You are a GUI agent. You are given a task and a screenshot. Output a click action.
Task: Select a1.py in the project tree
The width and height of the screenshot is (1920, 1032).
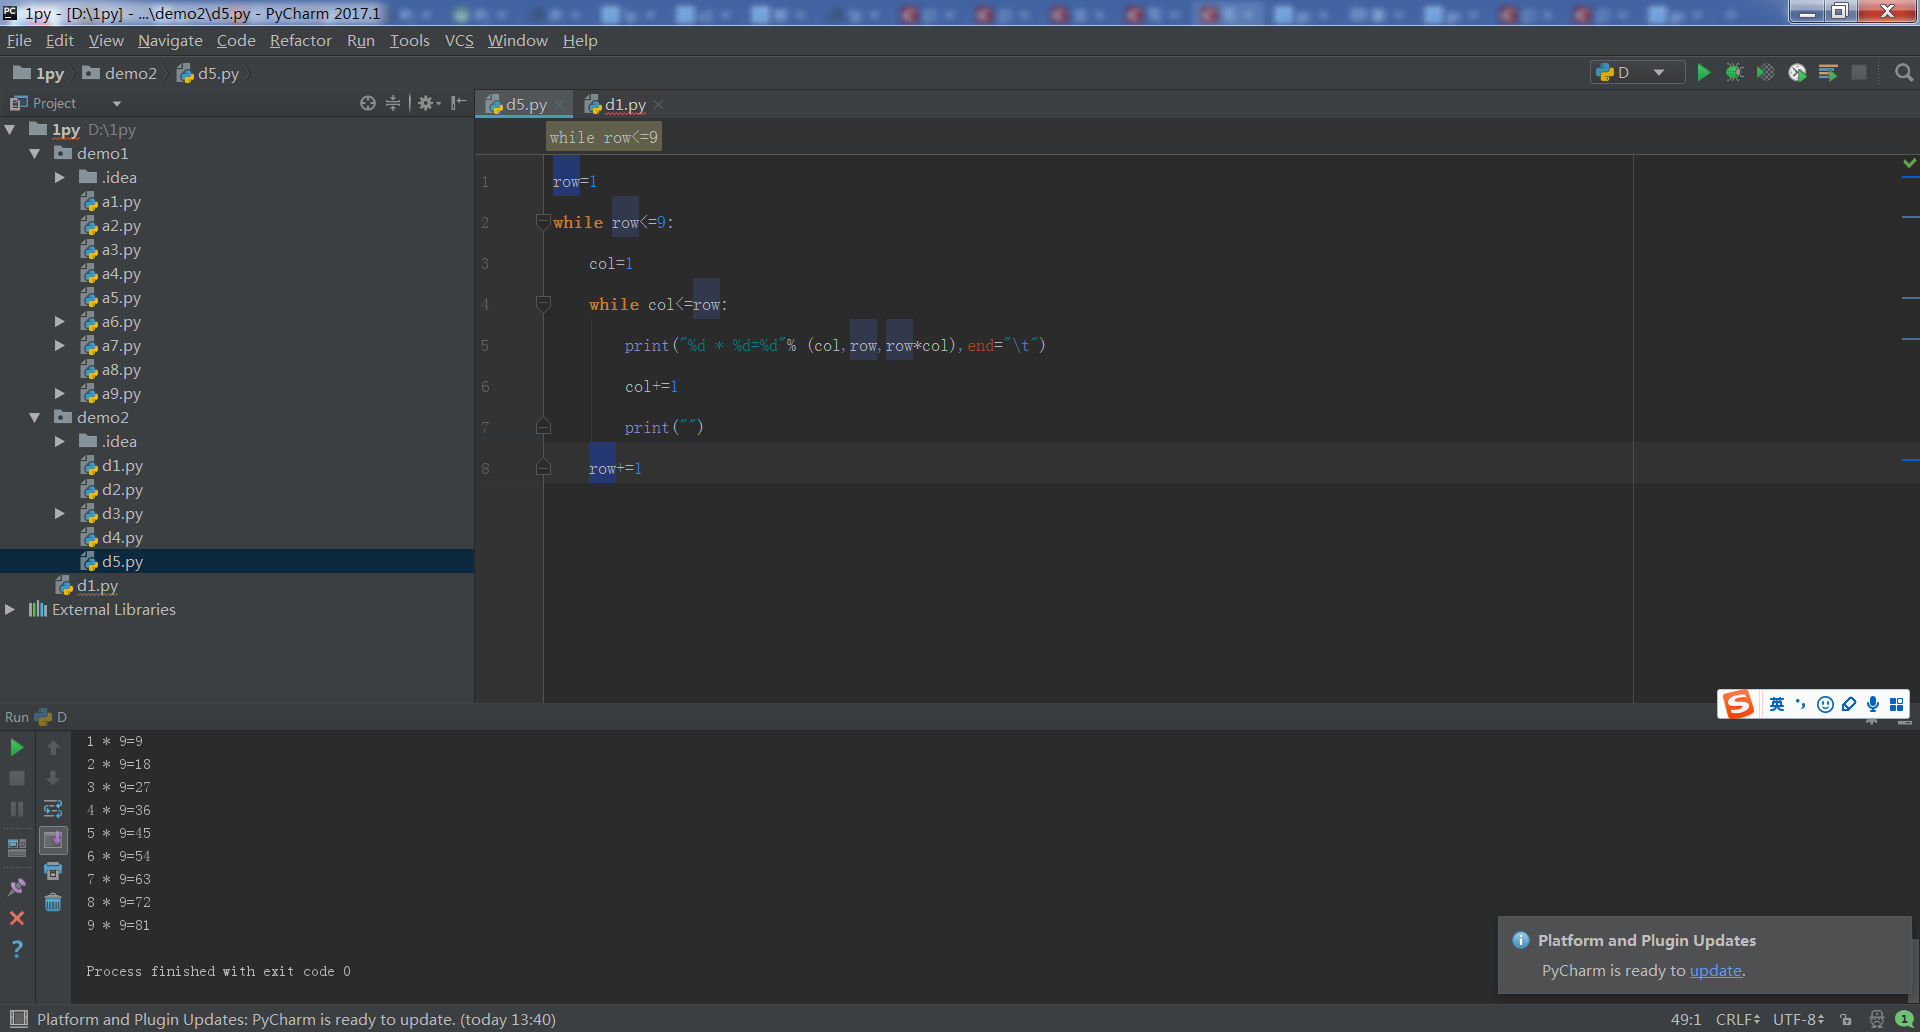(121, 201)
